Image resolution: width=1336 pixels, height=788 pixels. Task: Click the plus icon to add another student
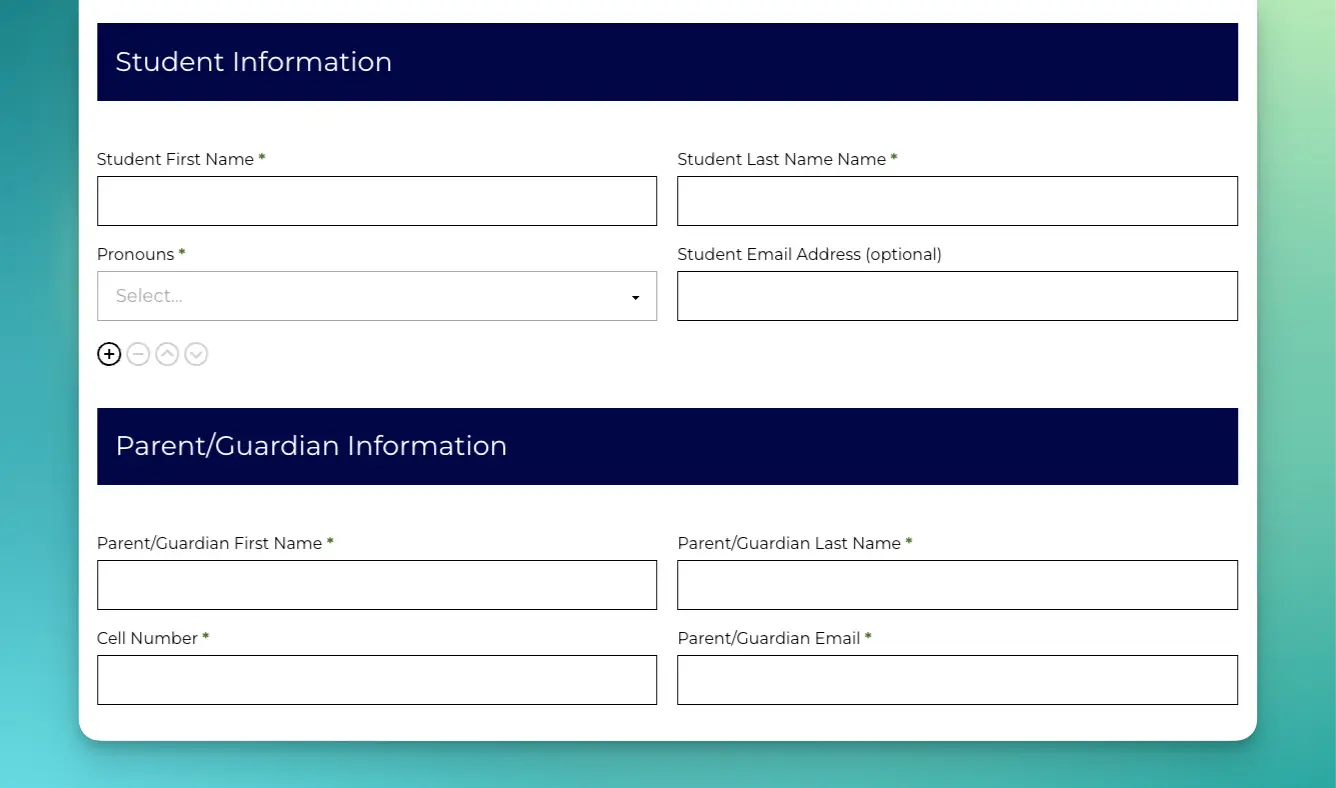click(x=109, y=354)
